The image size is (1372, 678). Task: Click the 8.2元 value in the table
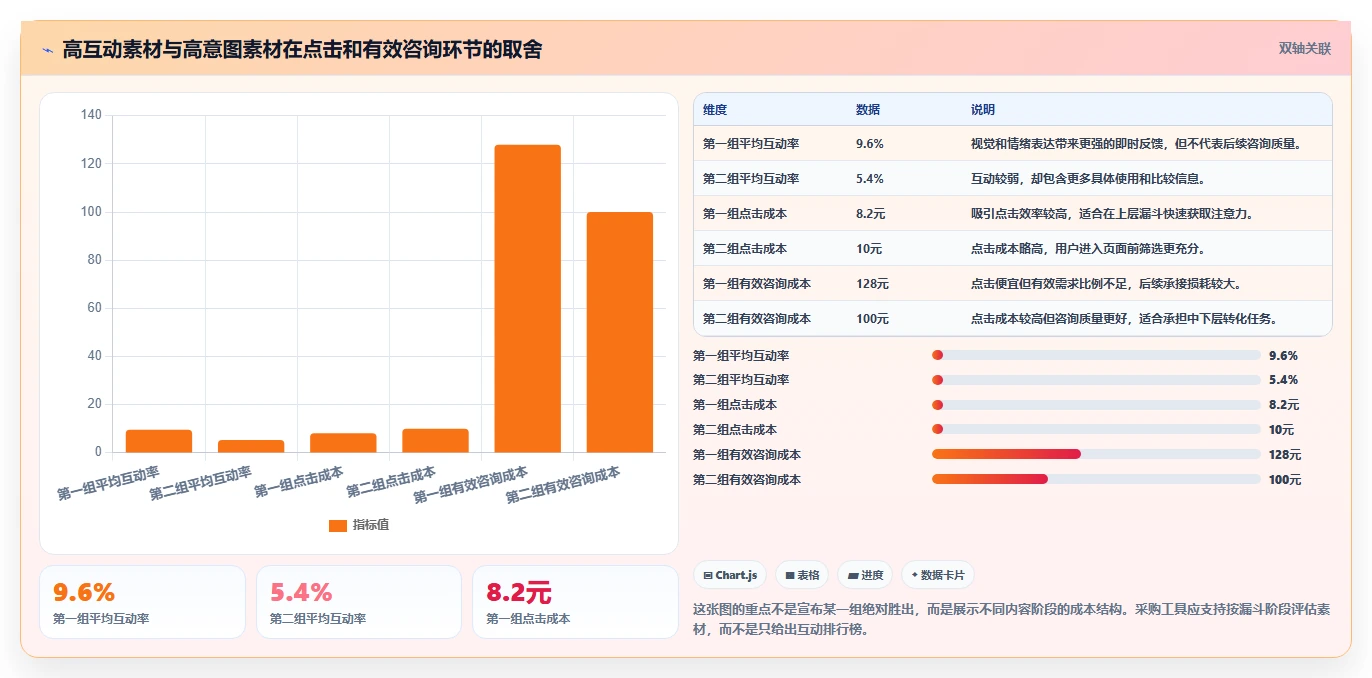click(871, 214)
